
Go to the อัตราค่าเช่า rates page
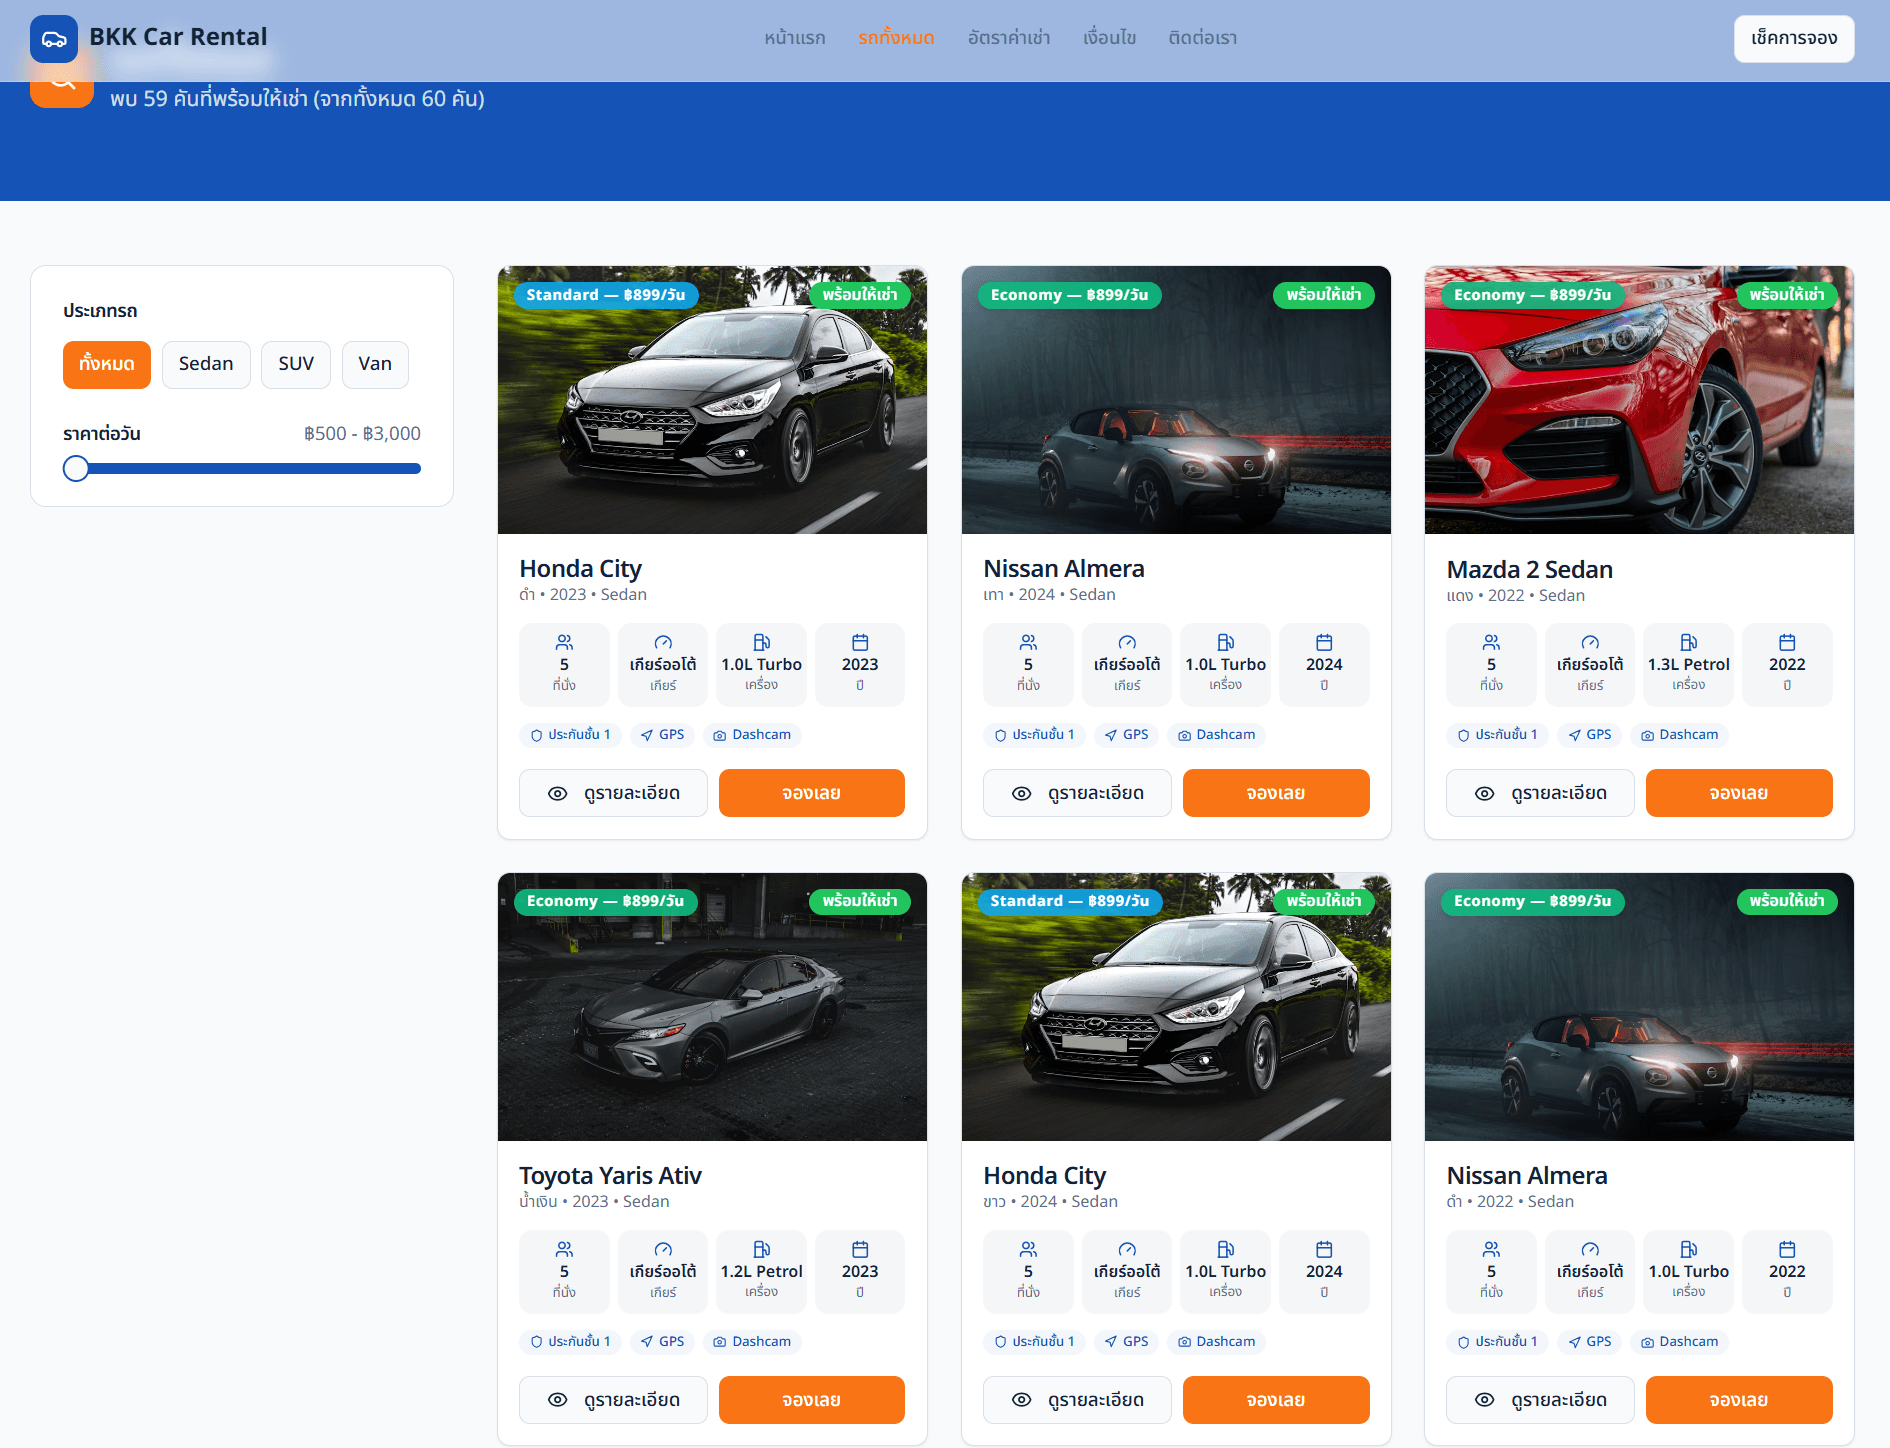point(1009,38)
